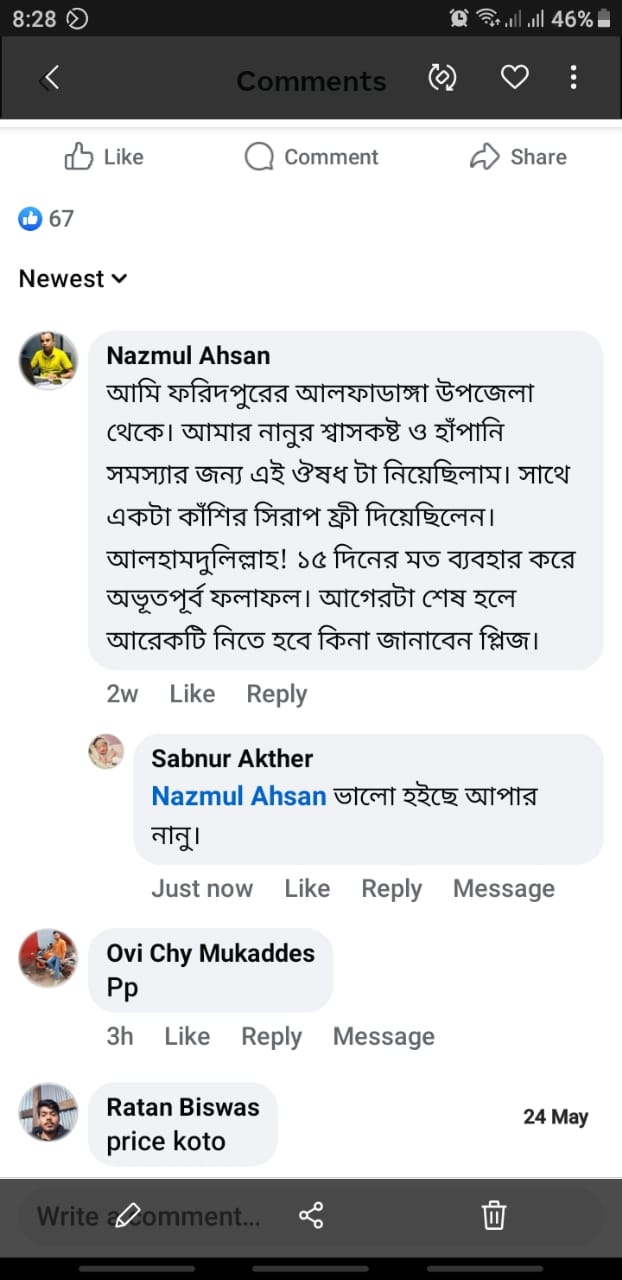
Task: Tap the blue thumbs-up reaction count
Action: click(46, 218)
